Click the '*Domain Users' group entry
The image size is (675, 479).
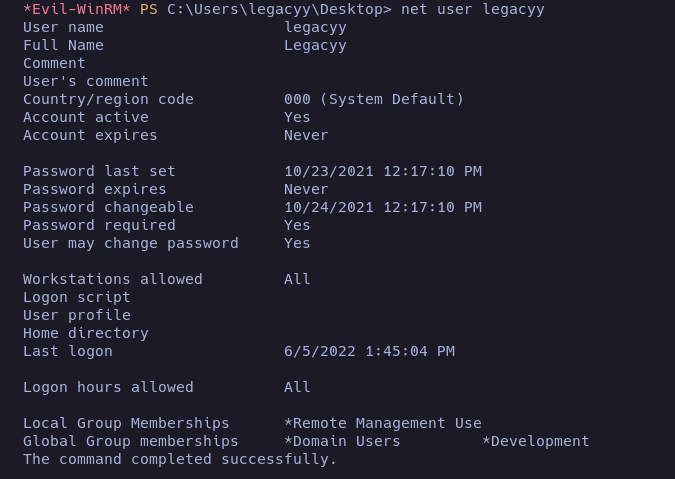(342, 441)
